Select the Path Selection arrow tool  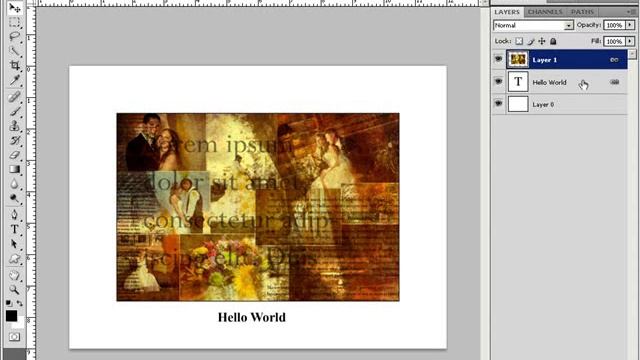(14, 244)
